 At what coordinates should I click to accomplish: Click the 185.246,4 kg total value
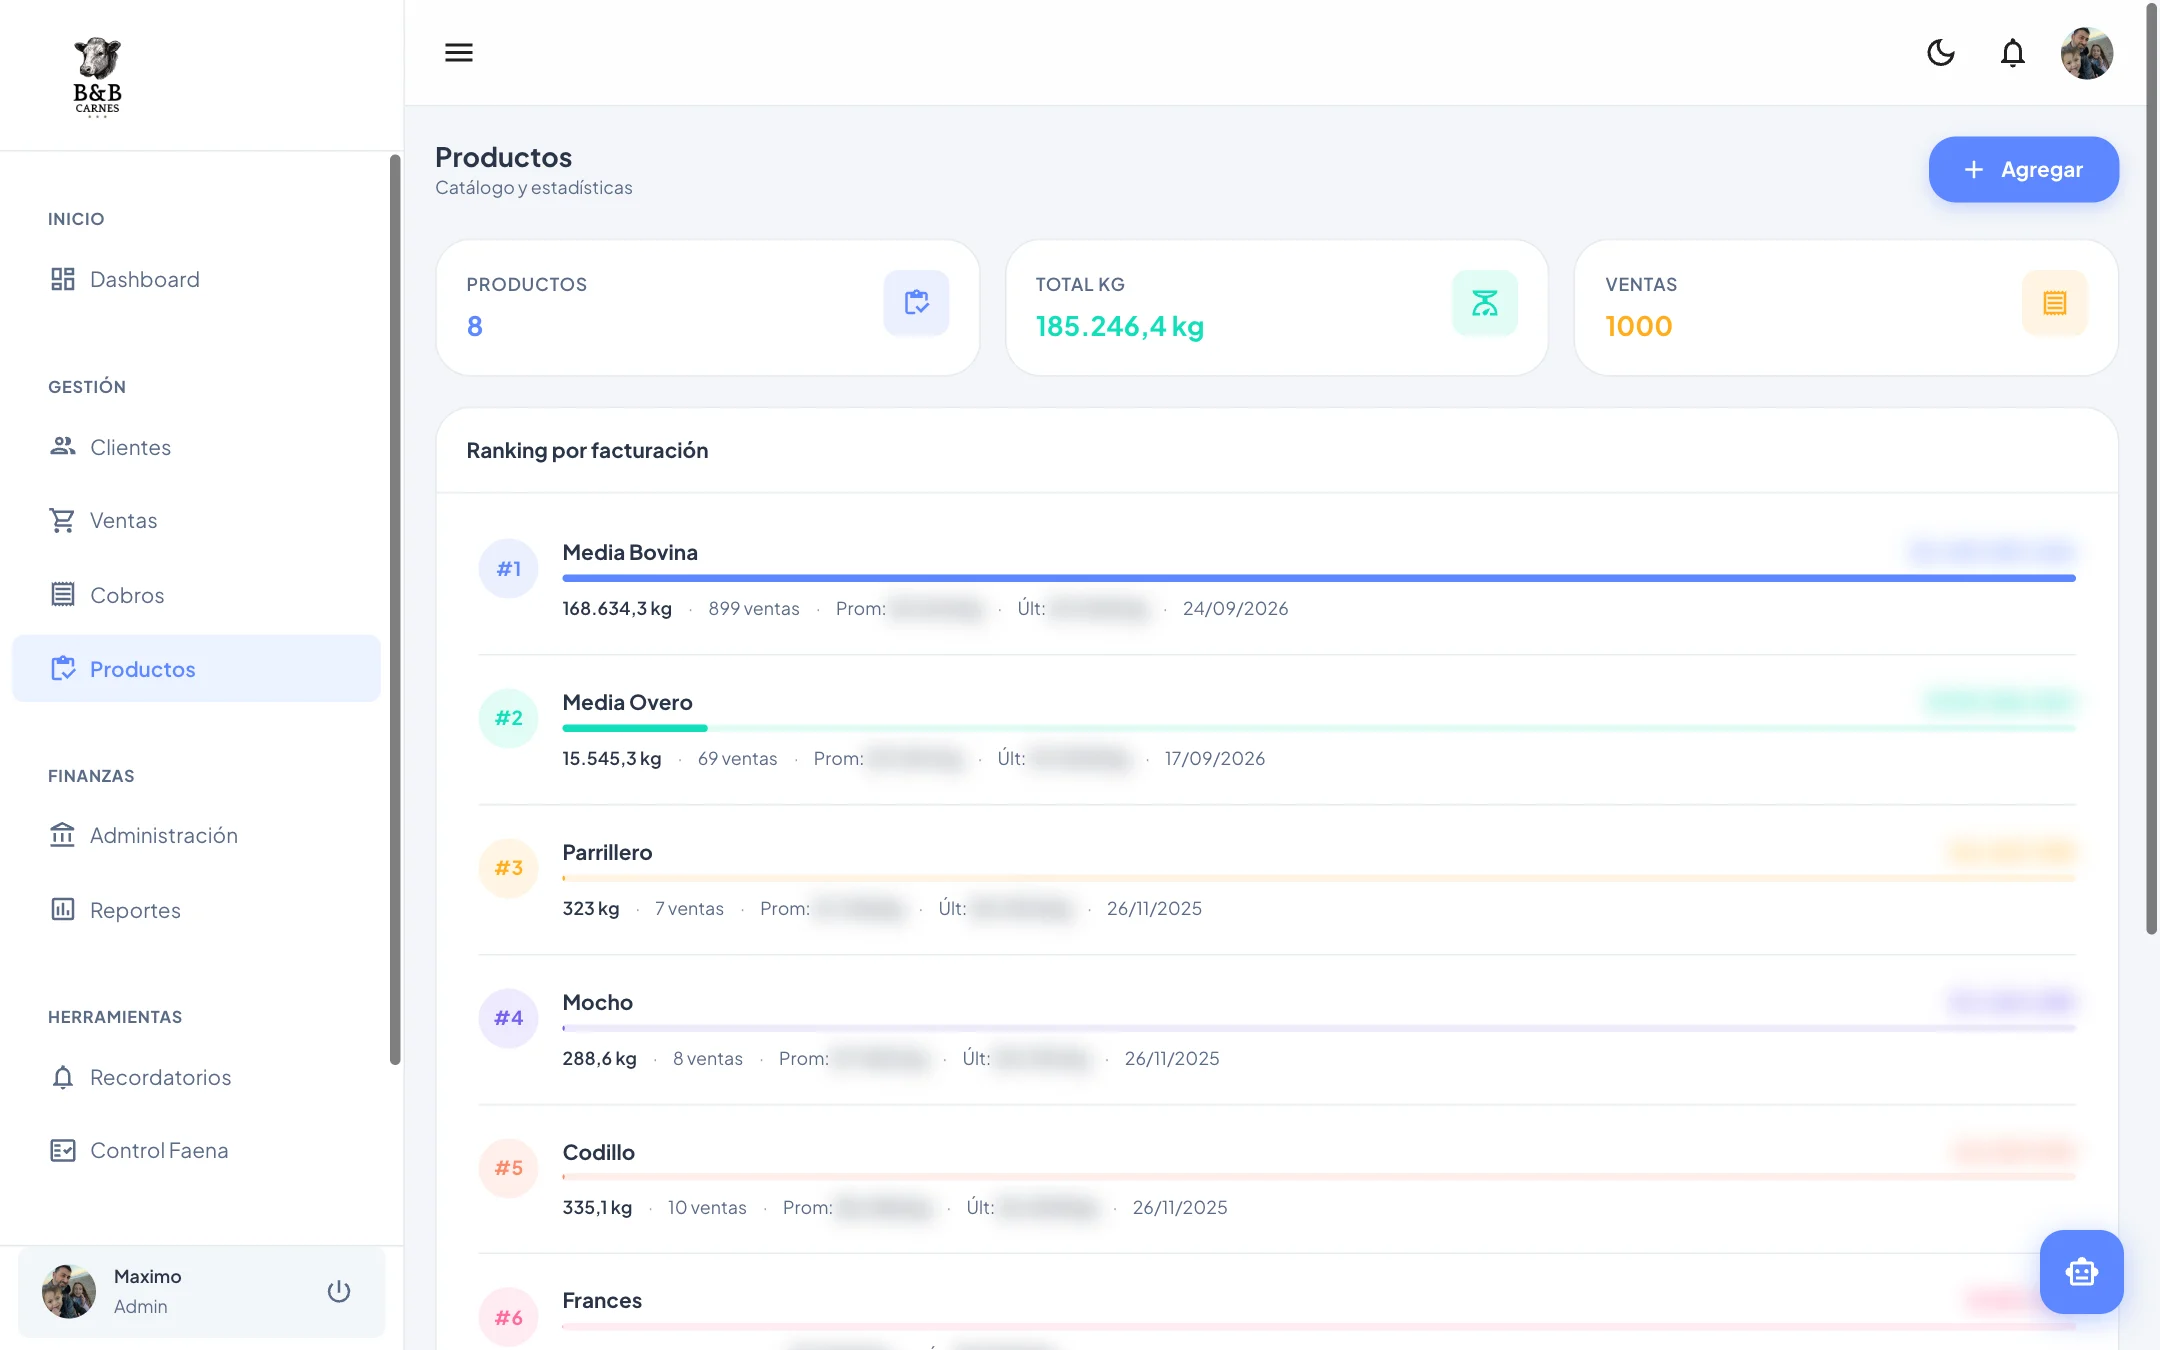[x=1120, y=326]
